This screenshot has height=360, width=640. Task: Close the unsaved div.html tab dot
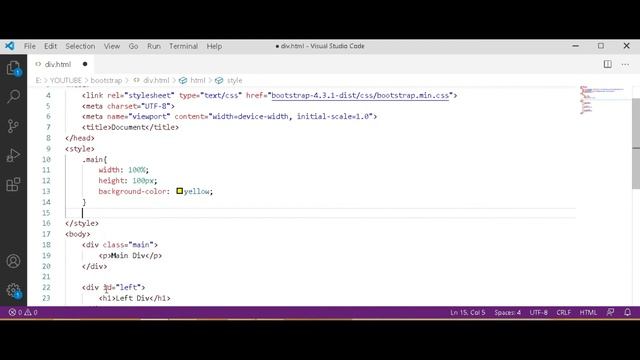85,64
